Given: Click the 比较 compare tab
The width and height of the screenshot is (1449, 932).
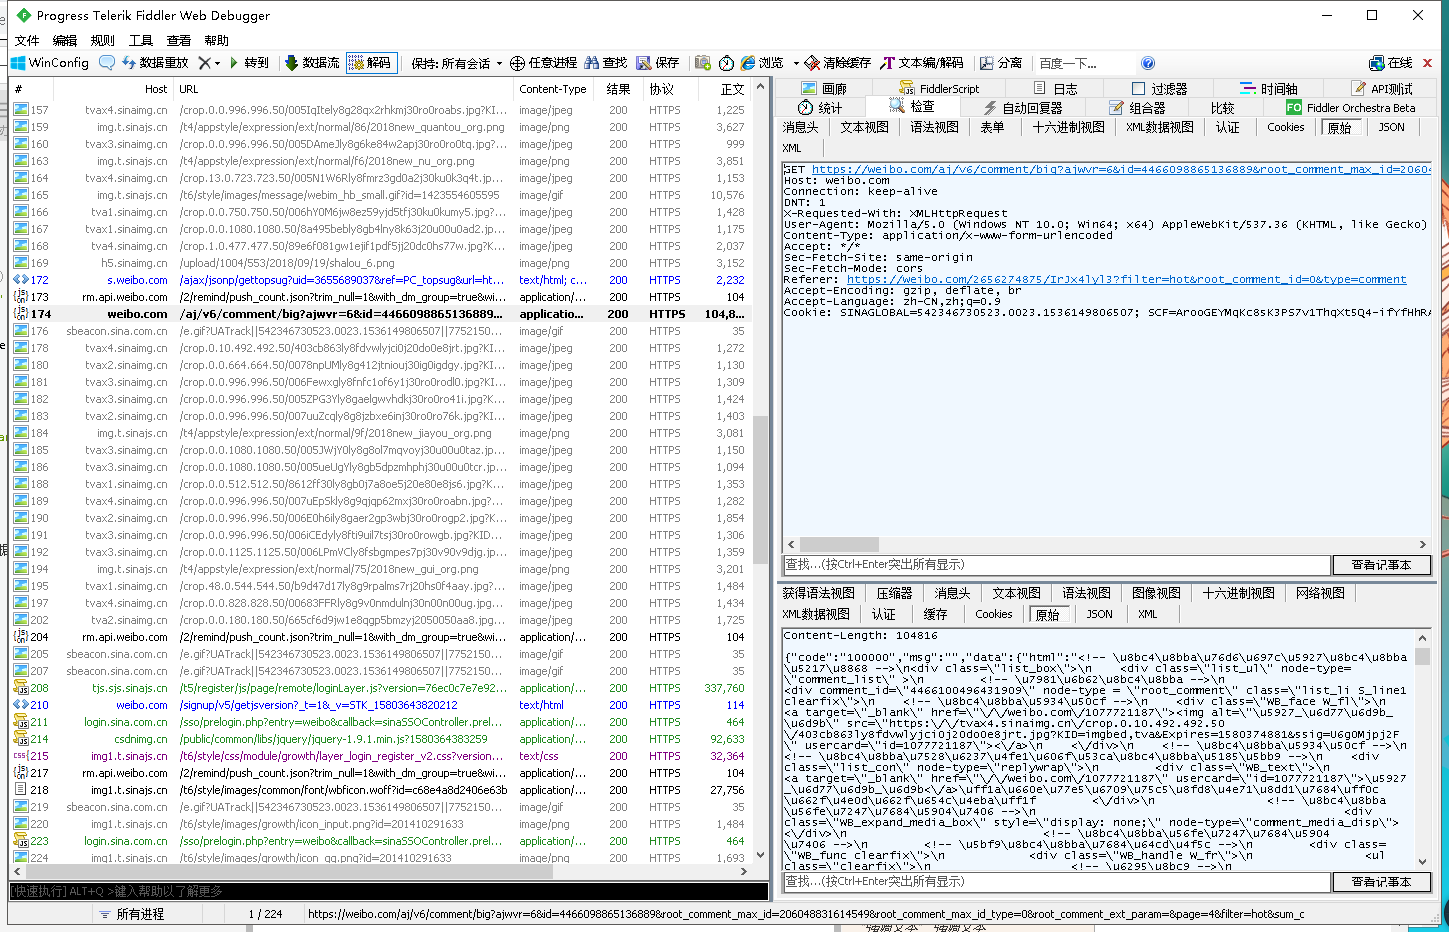Looking at the screenshot, I should click(x=1223, y=107).
